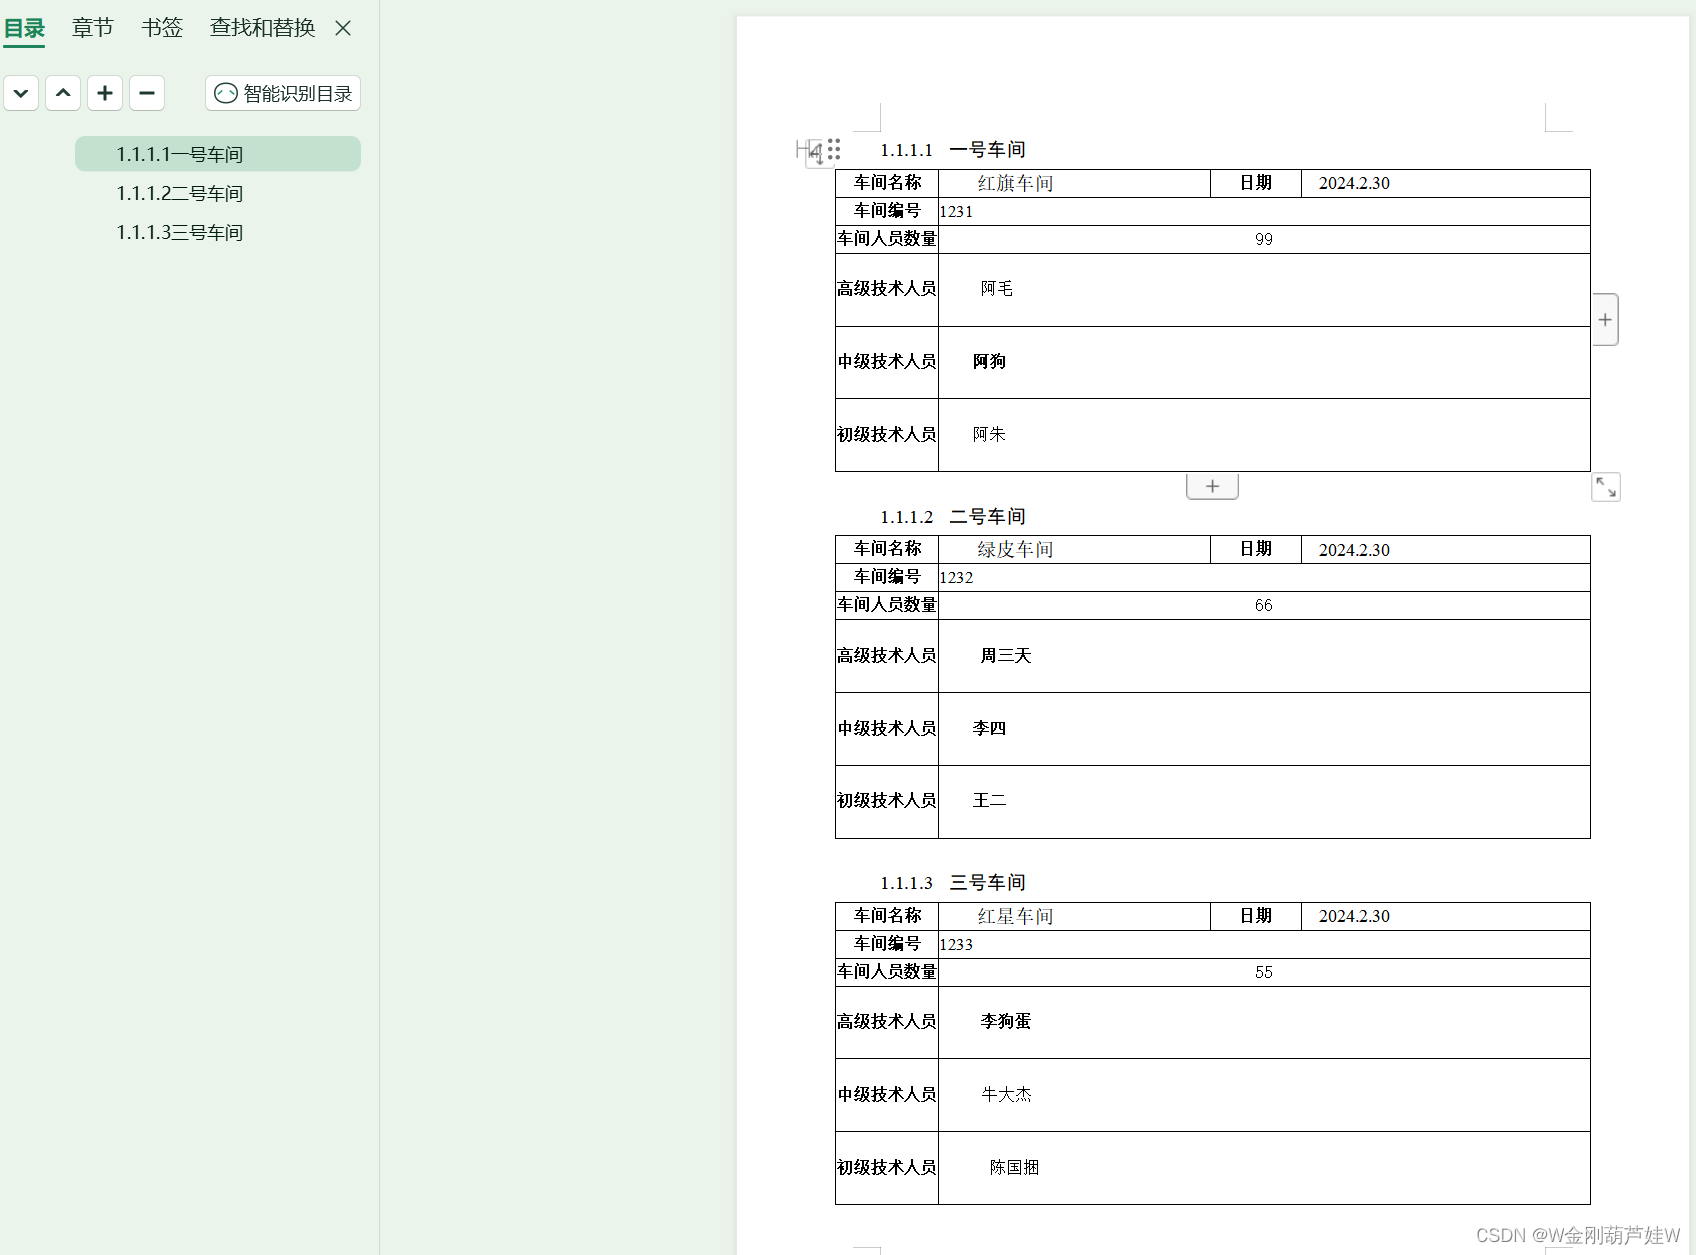1696x1255 pixels.
Task: Expand all catalog levels with plus button
Action: coord(105,93)
